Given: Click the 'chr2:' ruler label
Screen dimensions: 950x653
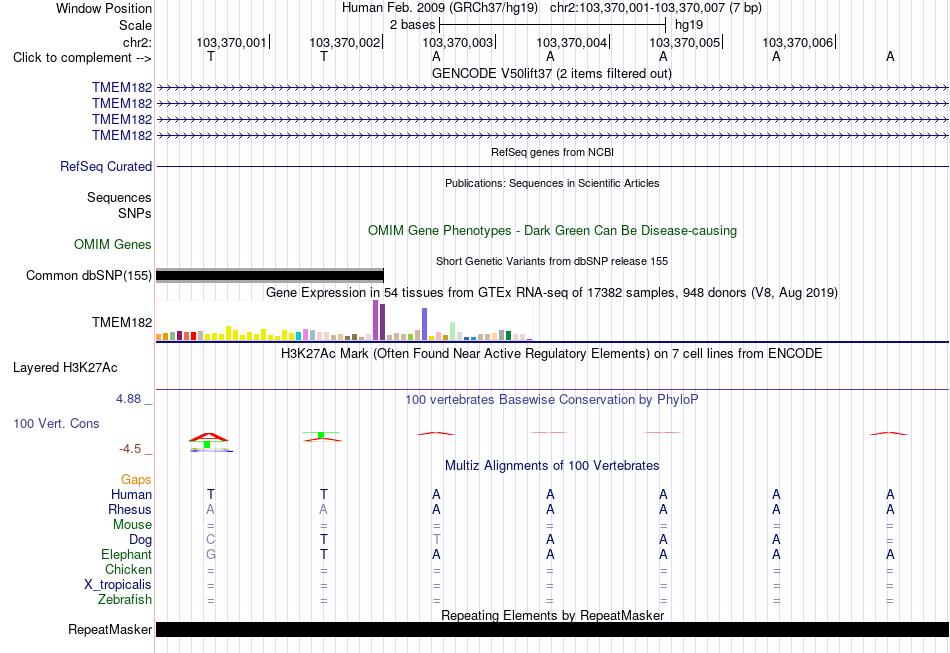Looking at the screenshot, I should [138, 42].
